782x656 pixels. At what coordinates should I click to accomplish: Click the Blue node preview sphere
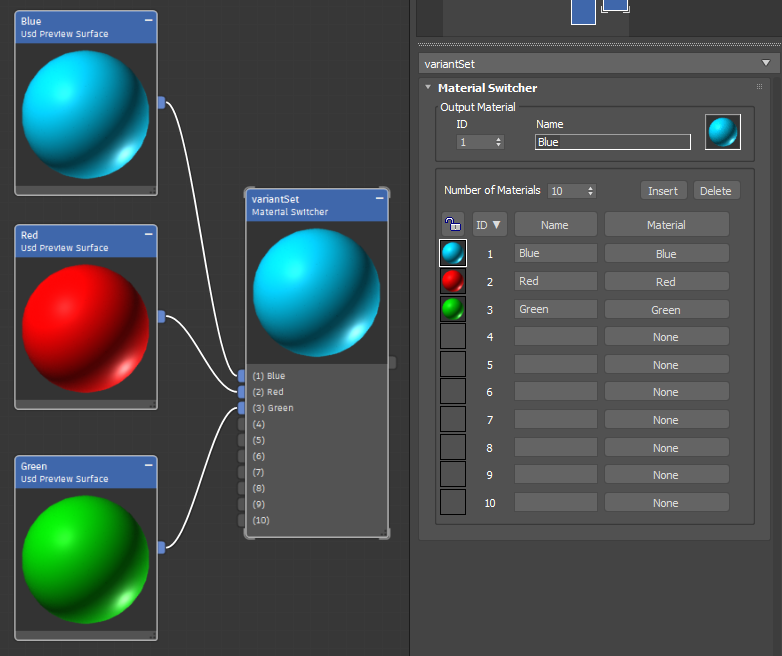pos(86,114)
